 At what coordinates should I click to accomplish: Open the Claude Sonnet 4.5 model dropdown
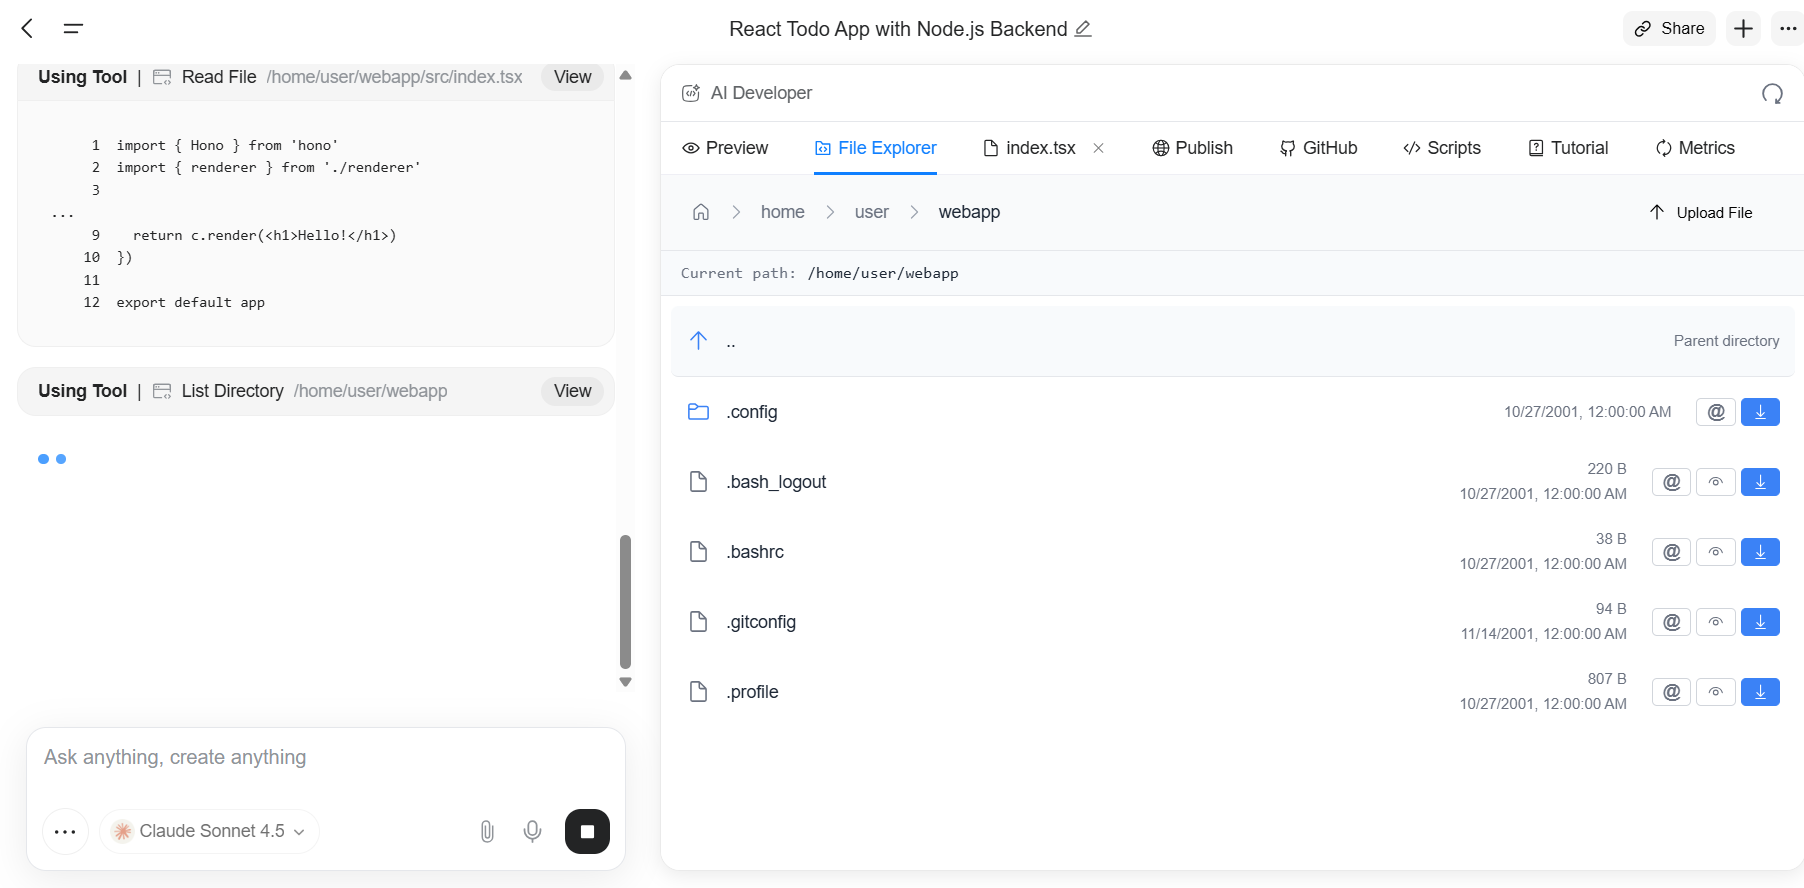[209, 832]
